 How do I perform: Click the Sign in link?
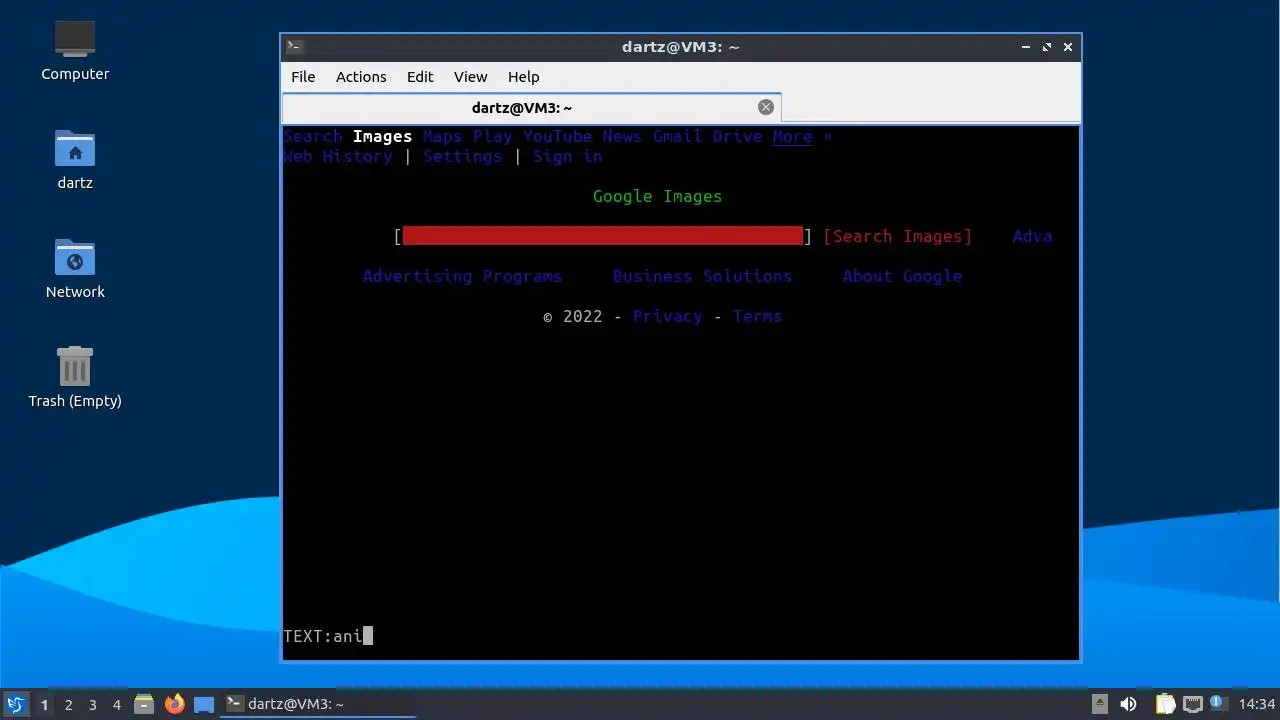[x=567, y=156]
